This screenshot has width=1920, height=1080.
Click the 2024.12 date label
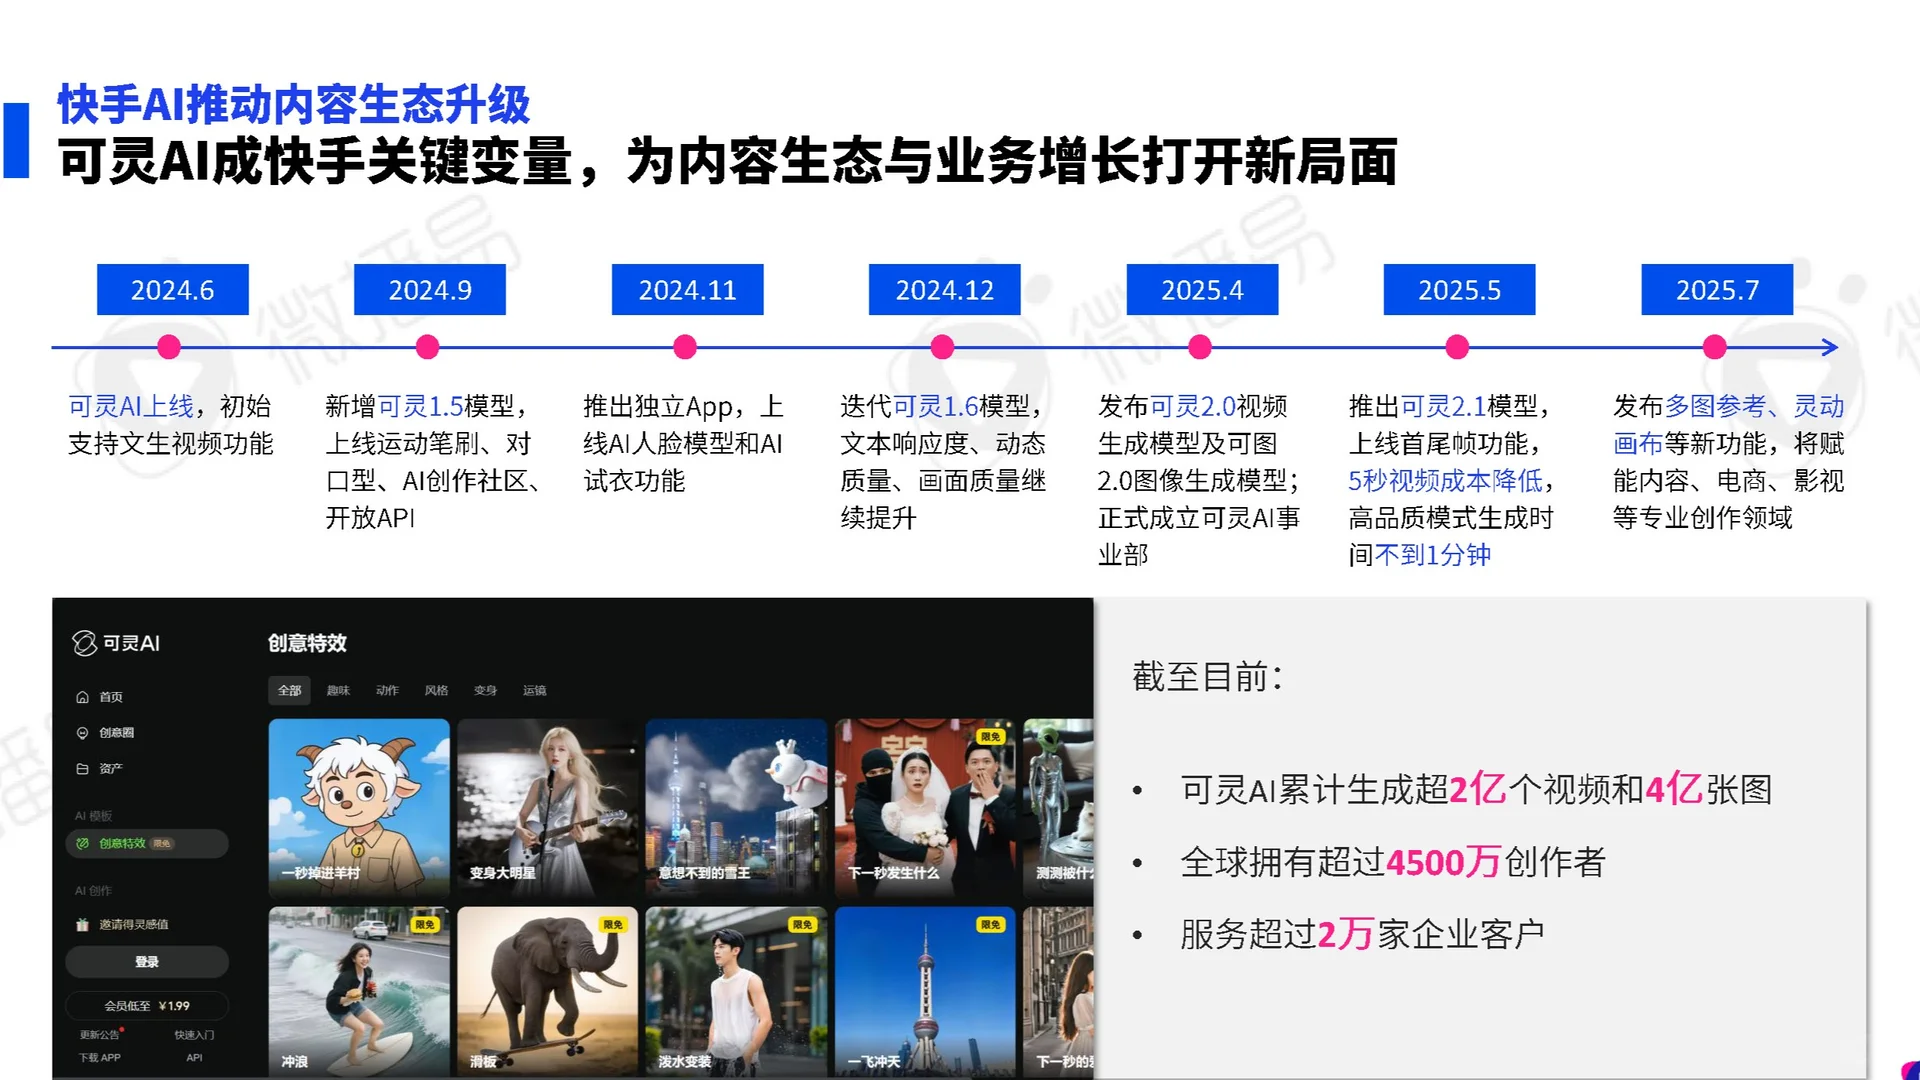point(945,290)
